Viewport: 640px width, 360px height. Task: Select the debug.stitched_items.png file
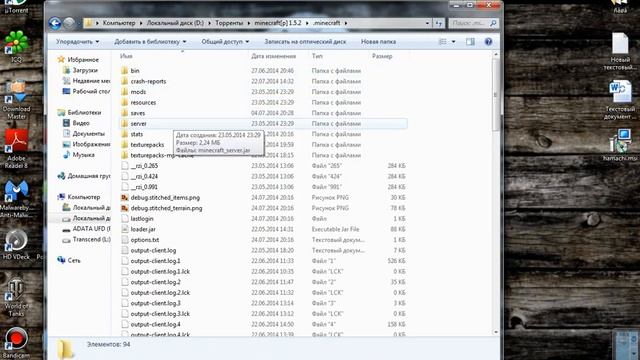[165, 198]
